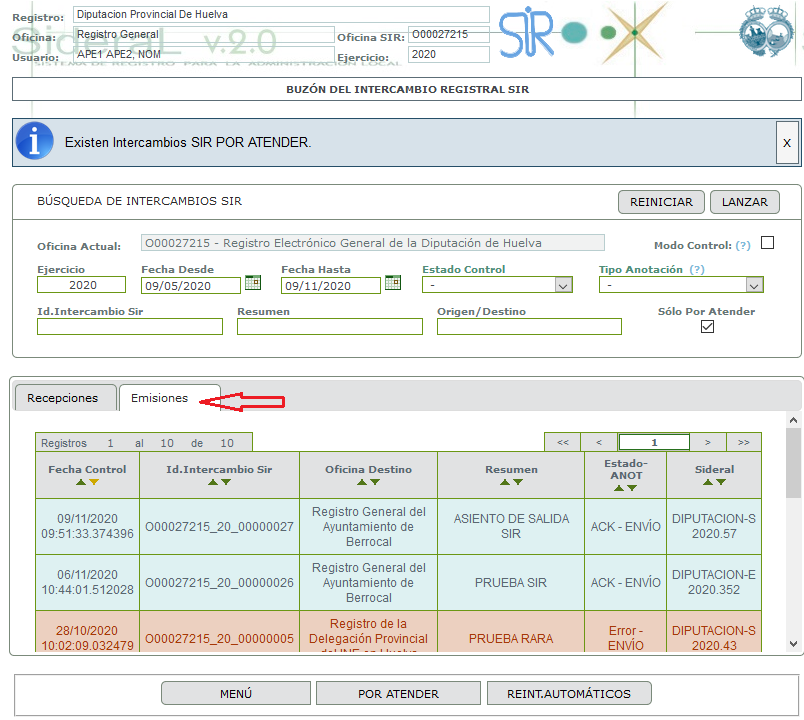Click header Registro field Diputacion Provincial De Huelva

281,14
